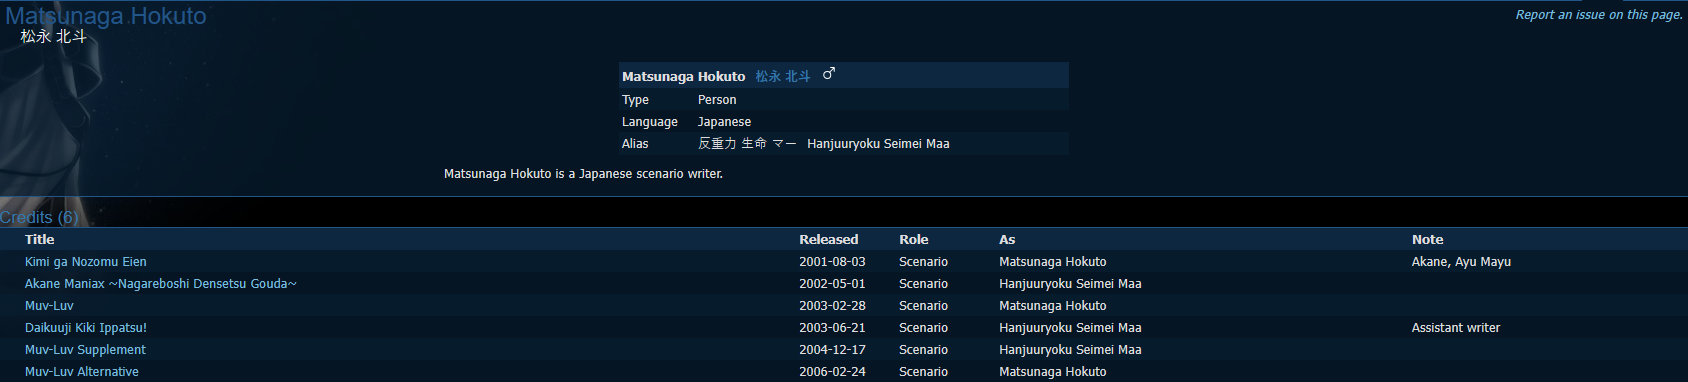Click the Note column header
The image size is (1688, 382).
click(1427, 240)
